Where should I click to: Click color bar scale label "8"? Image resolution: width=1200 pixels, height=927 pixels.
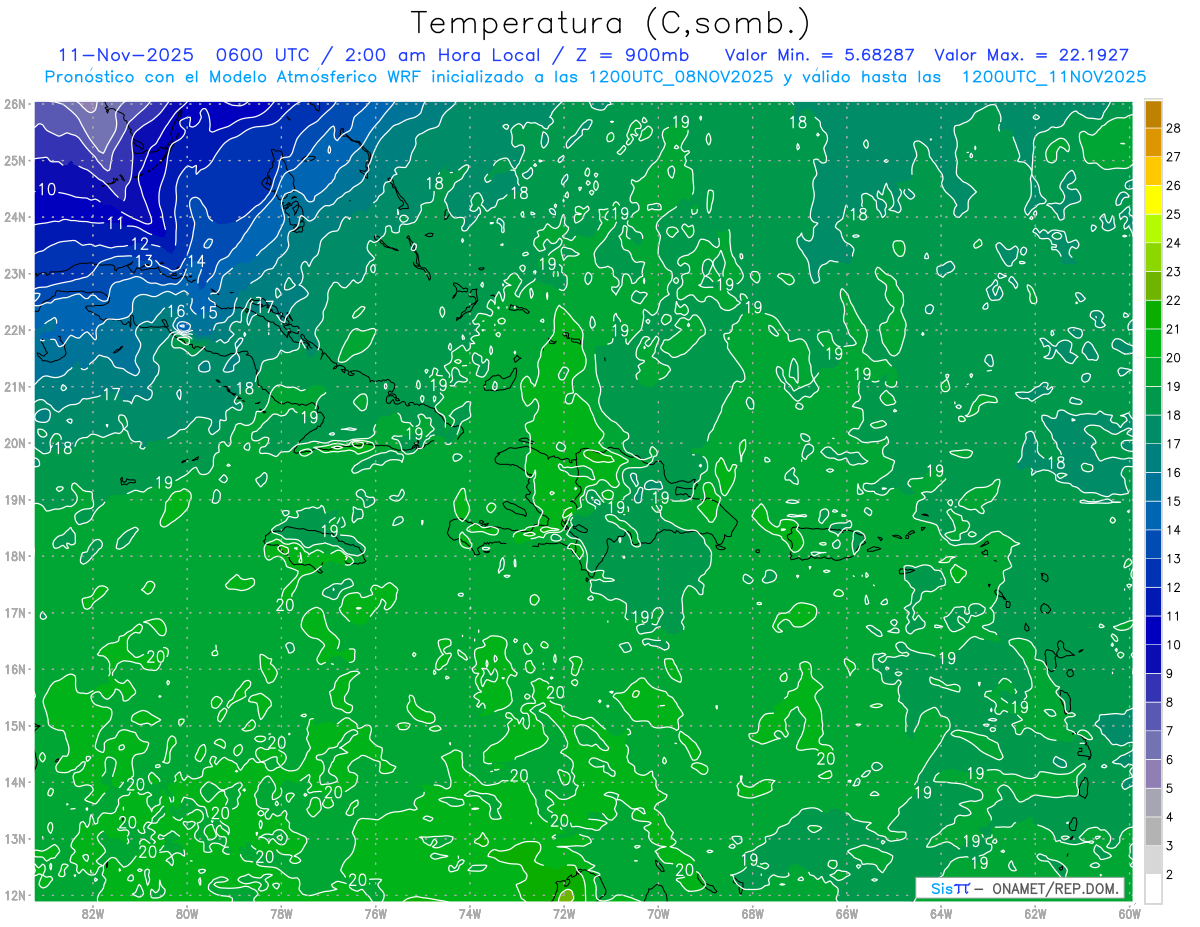pos(1170,702)
